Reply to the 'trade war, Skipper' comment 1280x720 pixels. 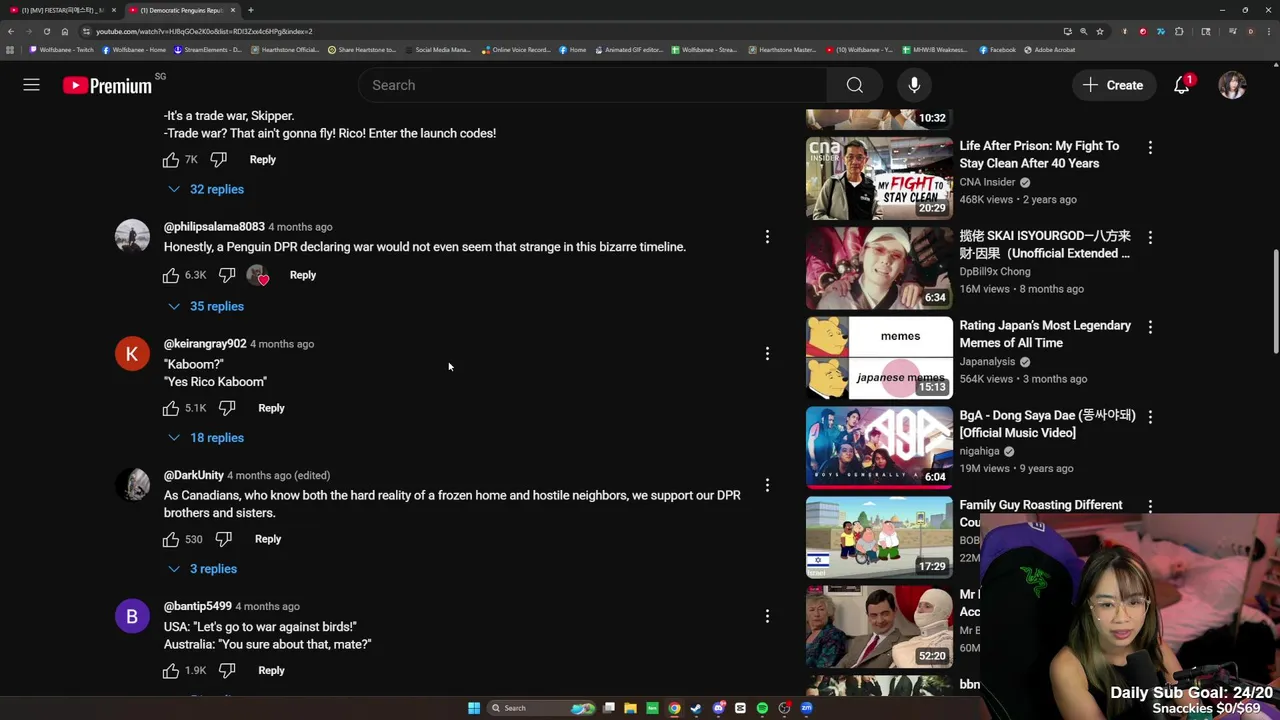click(262, 159)
